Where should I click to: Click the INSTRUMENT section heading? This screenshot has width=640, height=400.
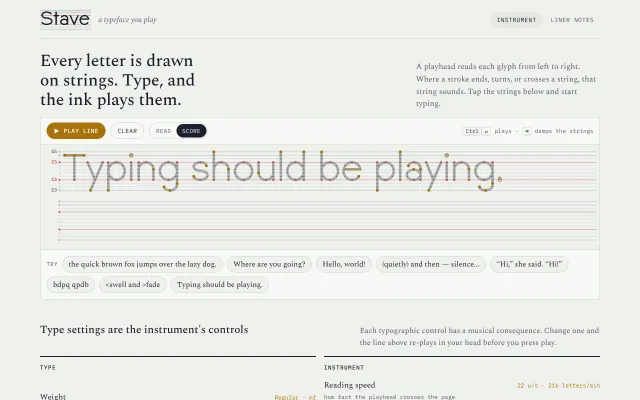(344, 367)
